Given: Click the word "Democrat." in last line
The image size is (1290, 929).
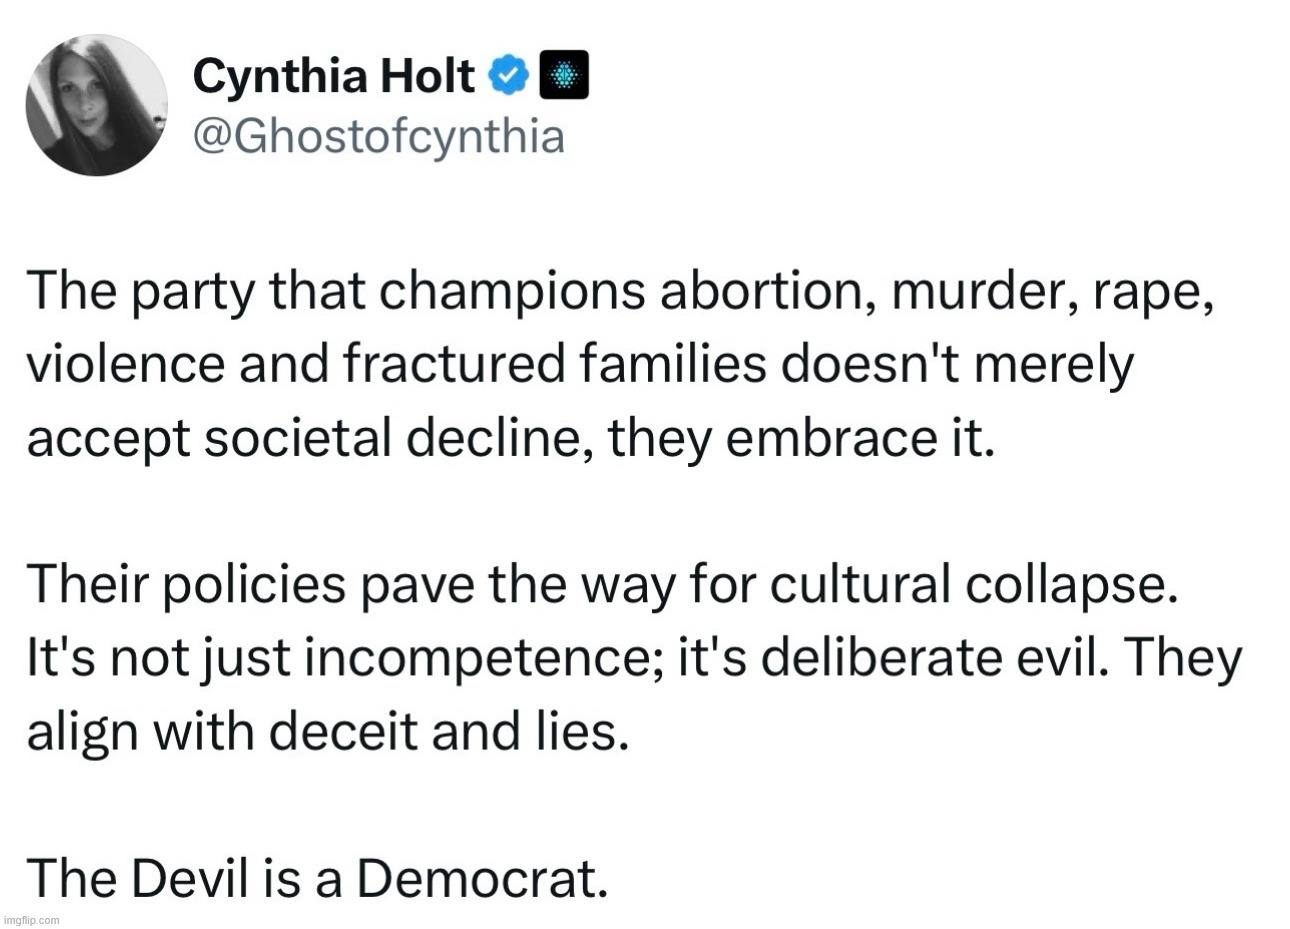Looking at the screenshot, I should 483,878.
